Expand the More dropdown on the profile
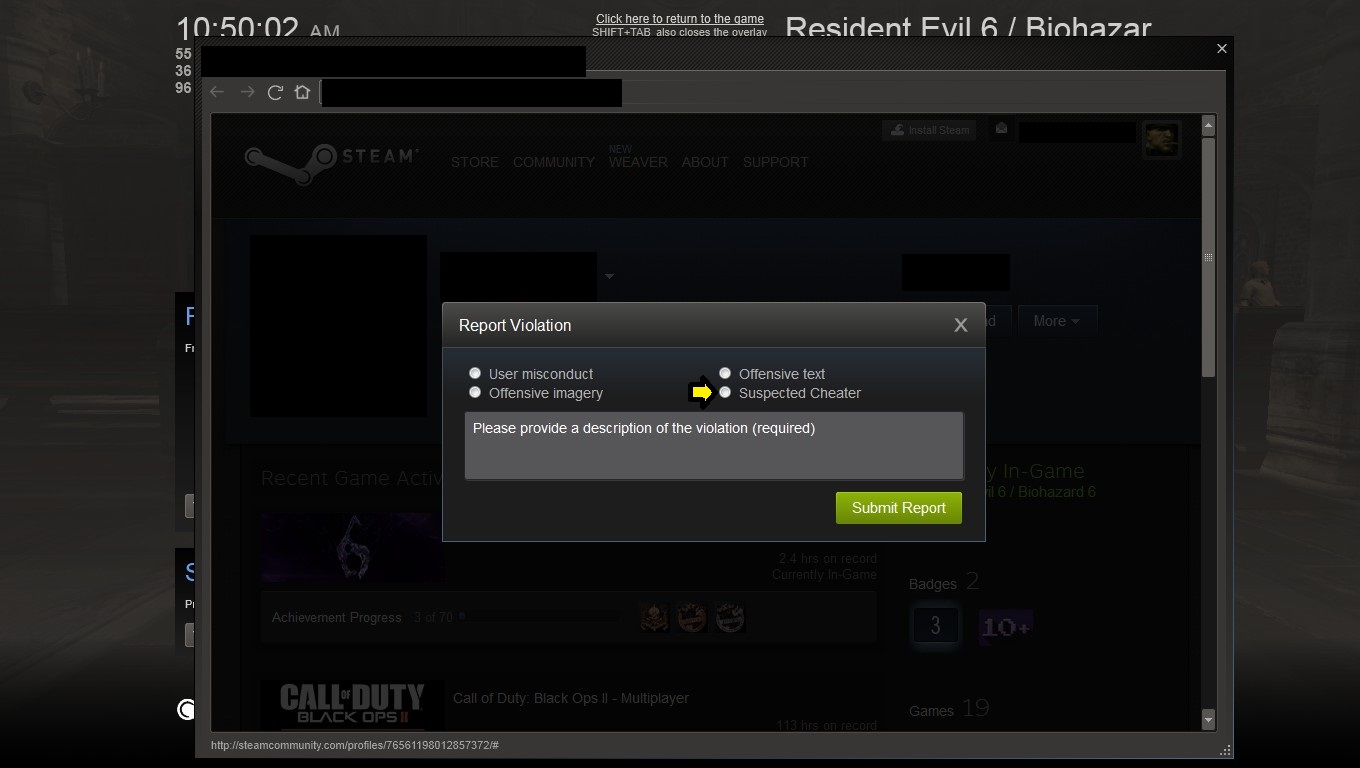 [1057, 321]
